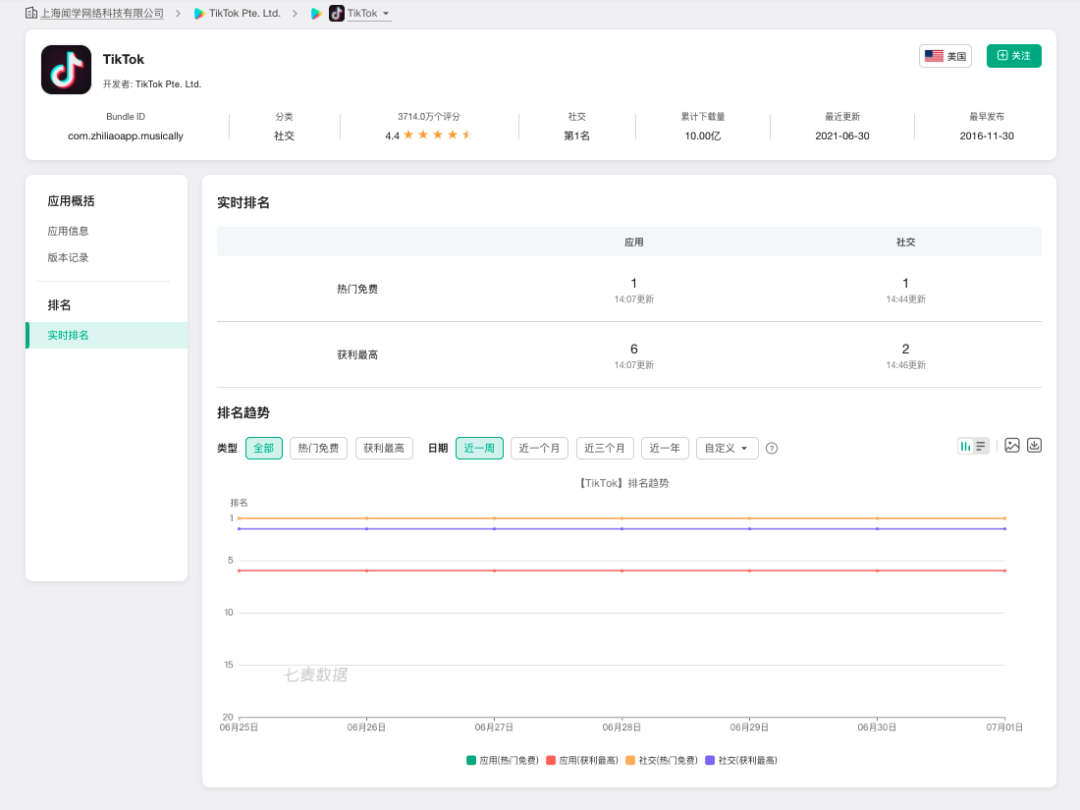Click the 关注 follow button
Viewport: 1080px width, 810px height.
1013,56
